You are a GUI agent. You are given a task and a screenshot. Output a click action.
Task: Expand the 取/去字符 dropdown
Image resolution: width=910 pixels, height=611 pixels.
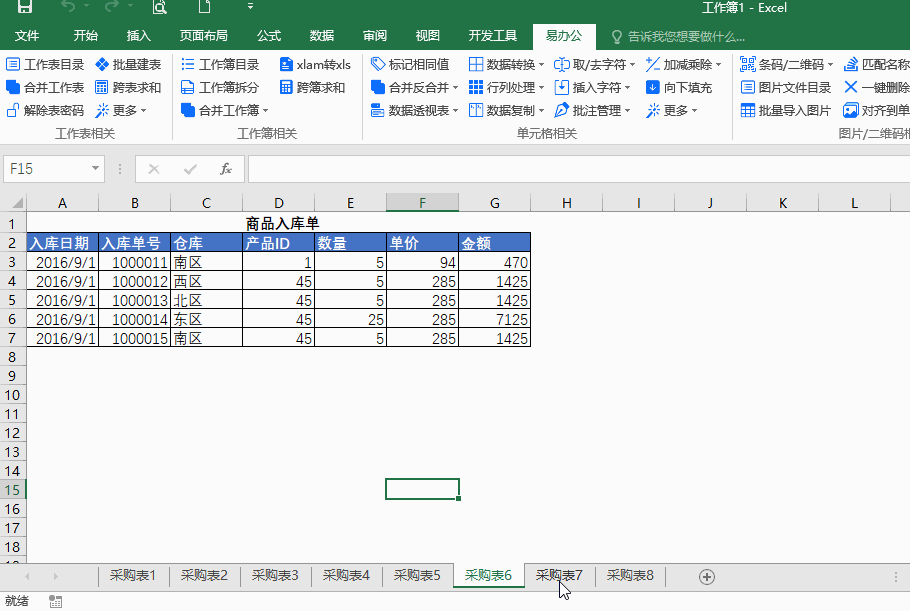click(x=633, y=64)
